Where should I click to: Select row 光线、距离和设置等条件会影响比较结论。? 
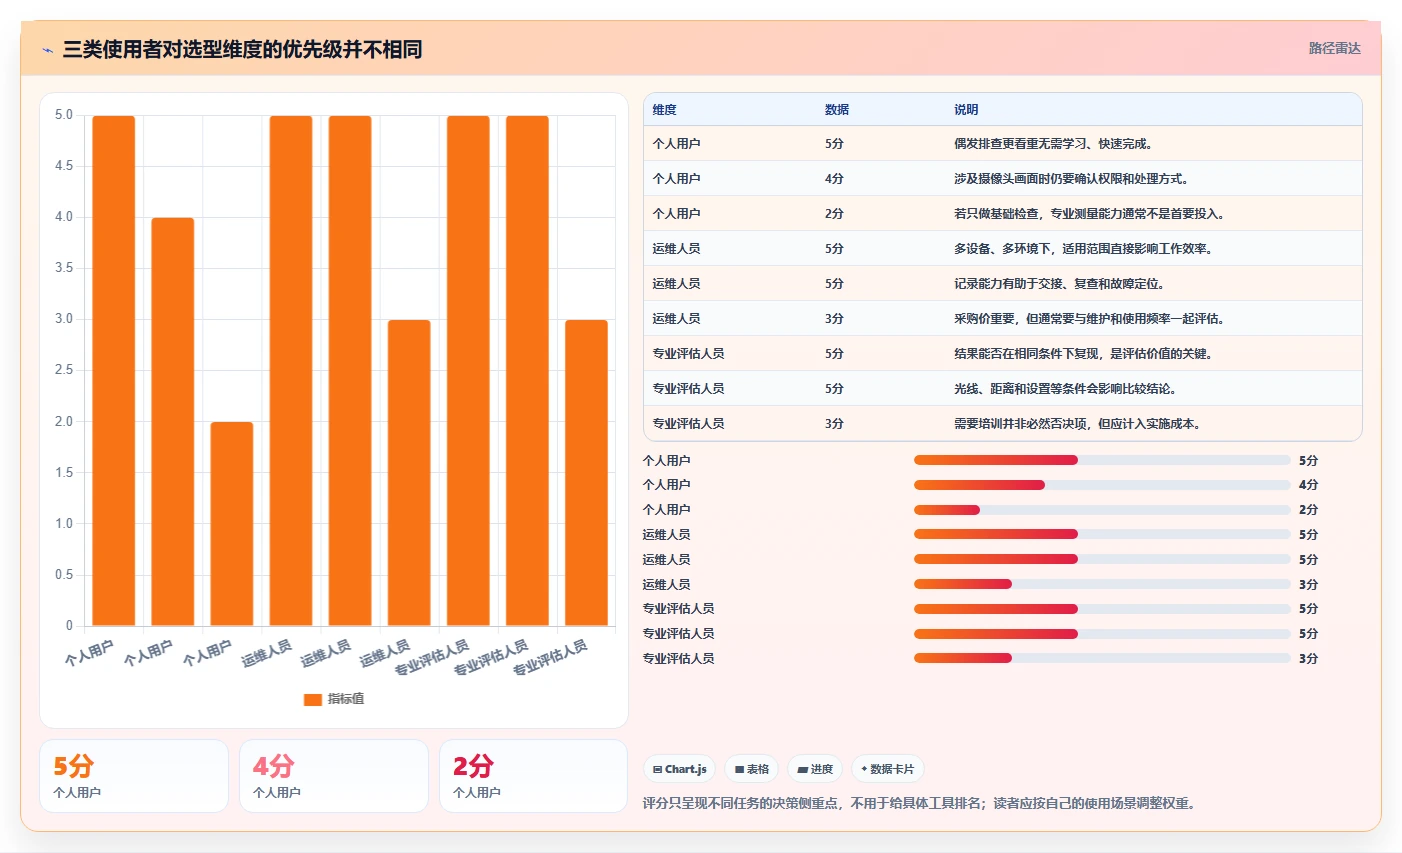(x=1003, y=389)
